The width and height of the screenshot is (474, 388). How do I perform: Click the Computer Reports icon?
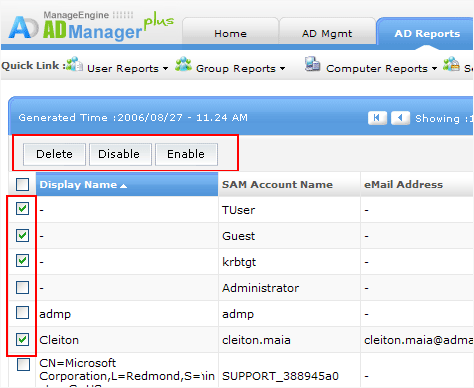tap(312, 64)
